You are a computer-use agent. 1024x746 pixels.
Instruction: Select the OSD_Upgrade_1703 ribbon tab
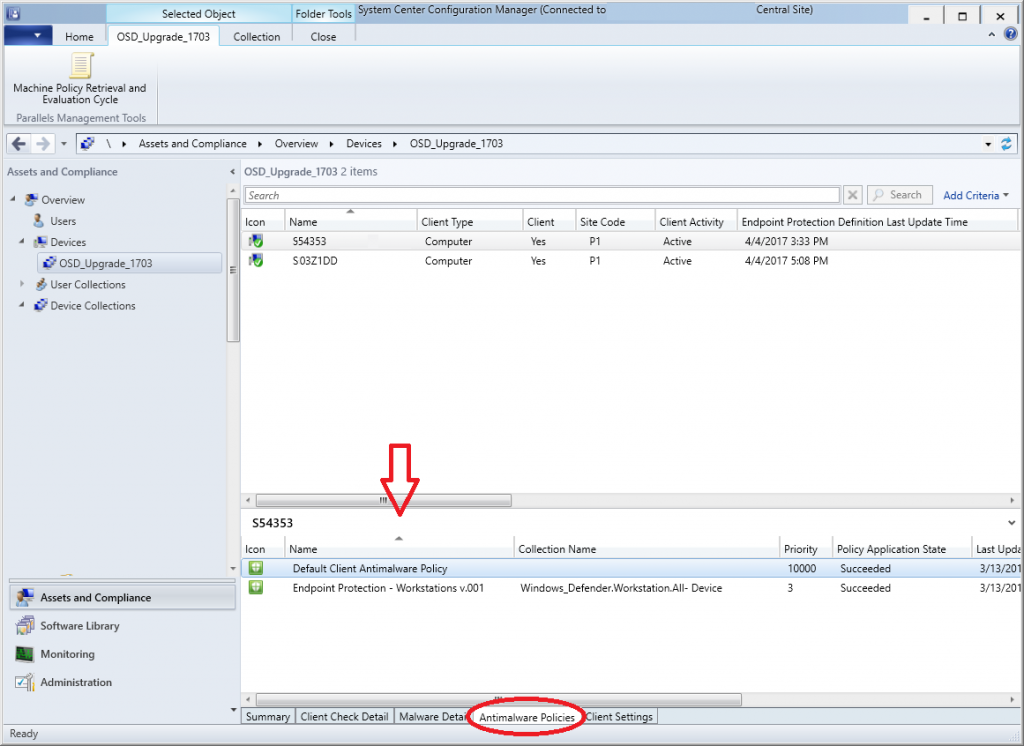163,37
